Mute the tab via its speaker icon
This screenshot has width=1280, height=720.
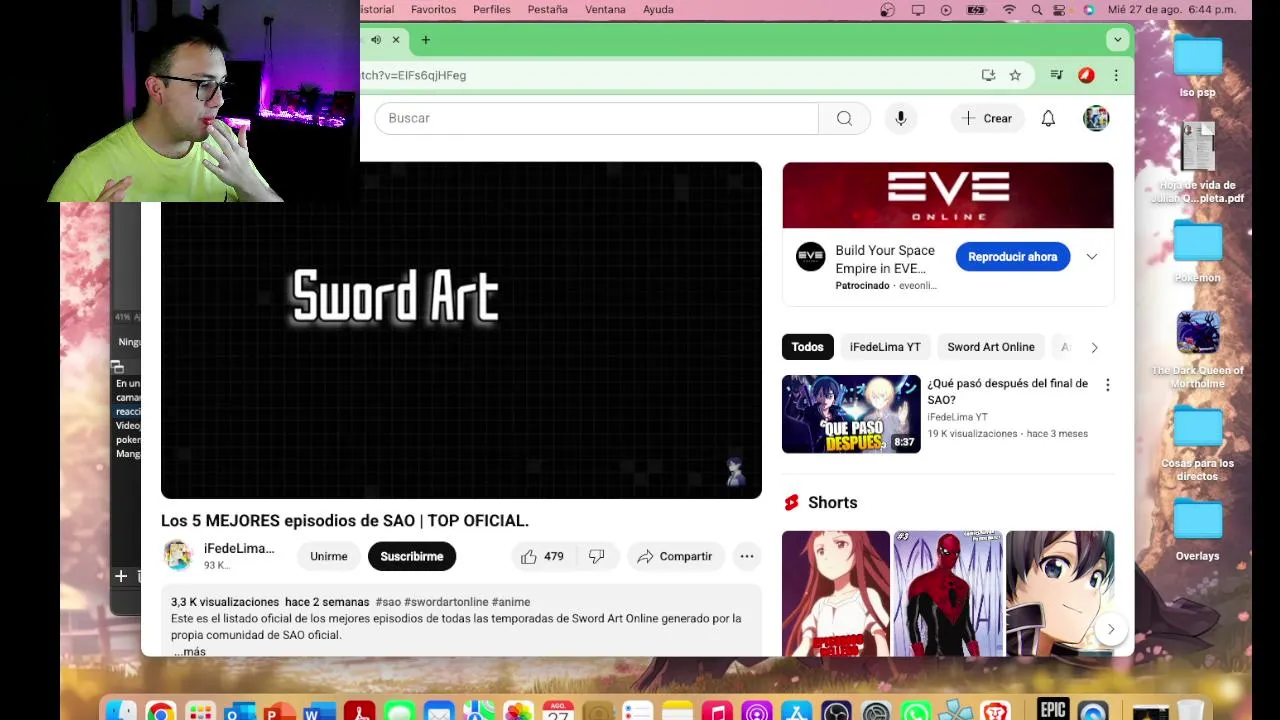coord(375,40)
